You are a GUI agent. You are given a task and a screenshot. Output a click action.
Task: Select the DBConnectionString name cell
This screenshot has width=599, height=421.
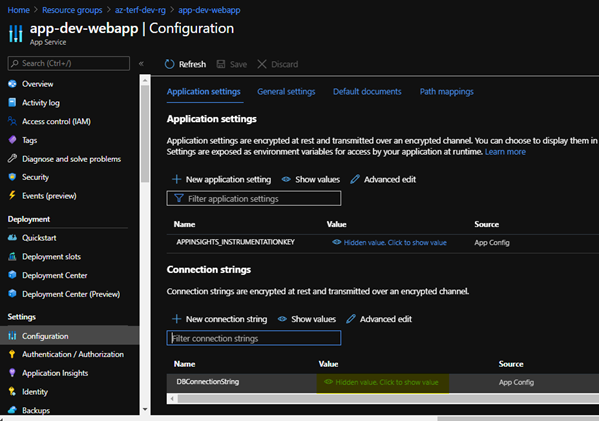[208, 381]
